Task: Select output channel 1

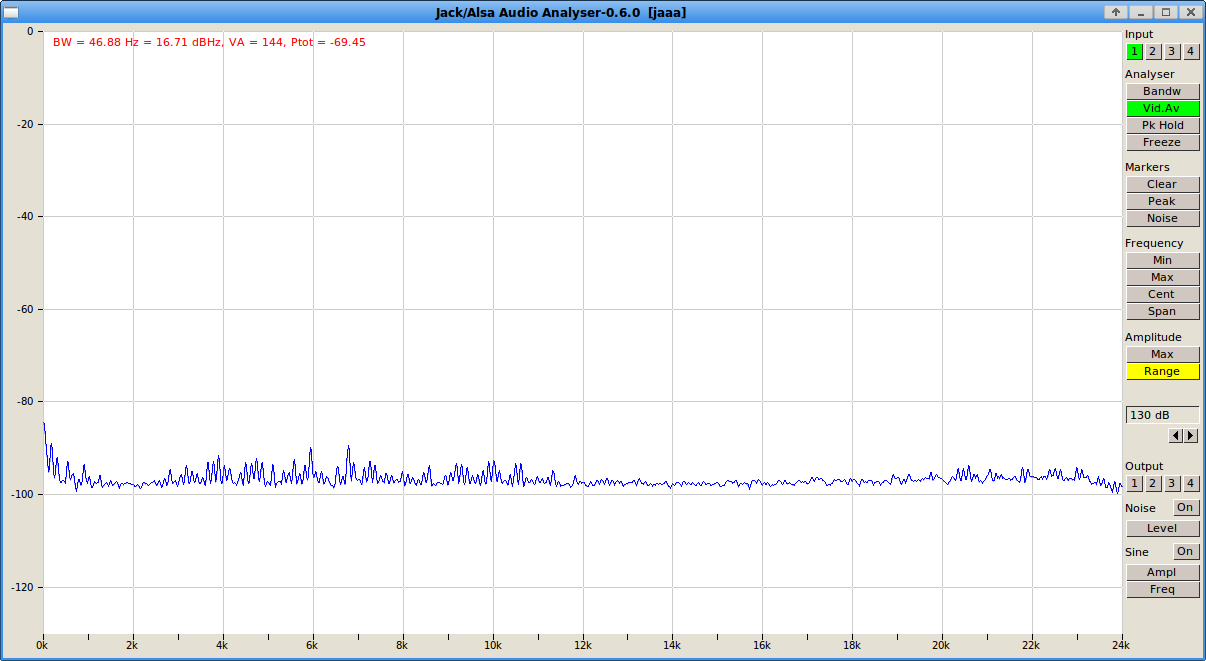Action: click(x=1134, y=484)
